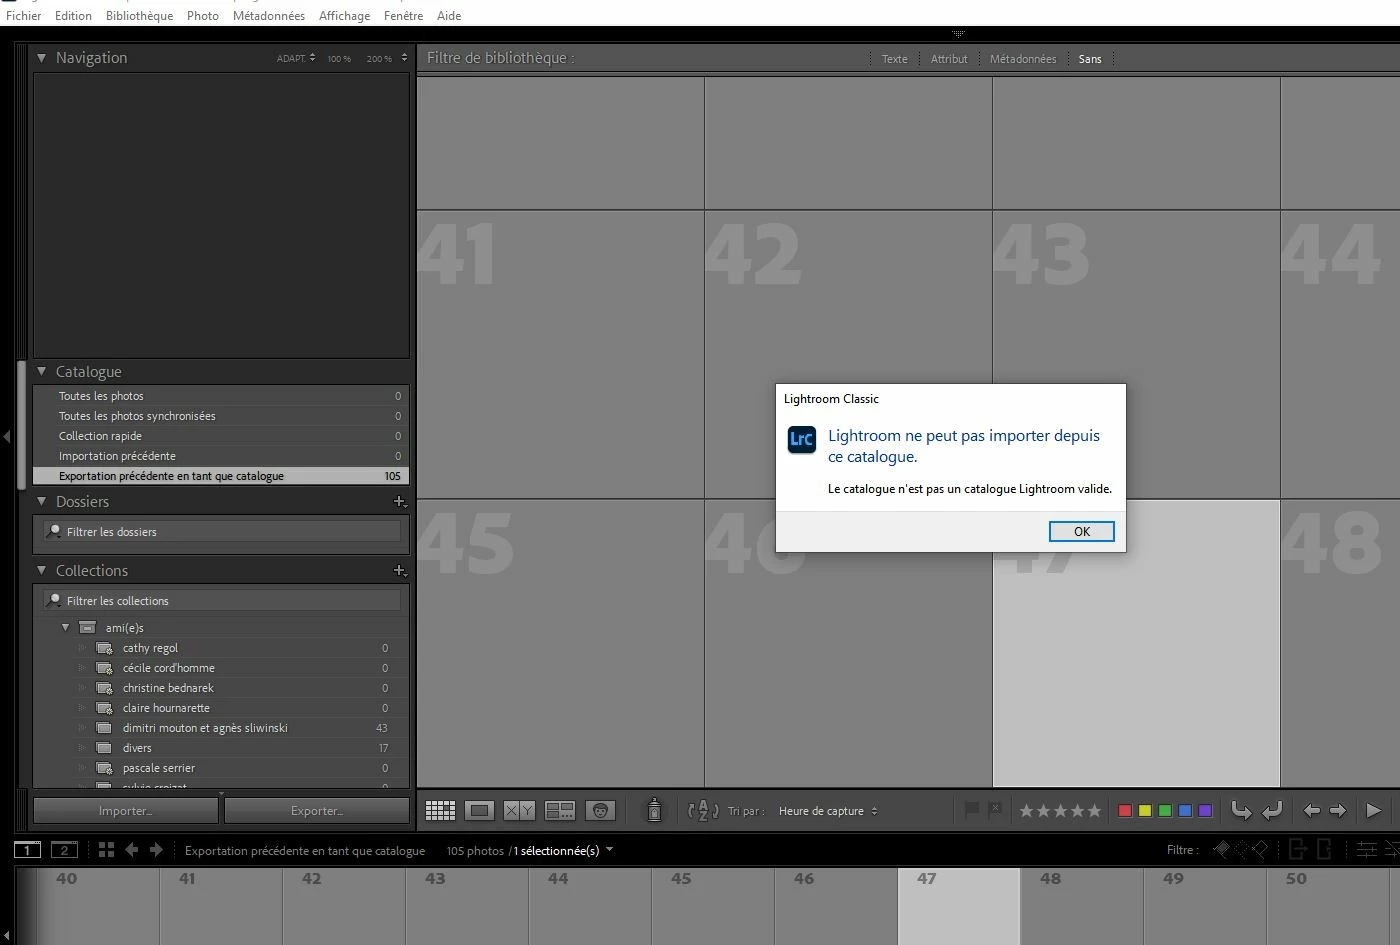Open the Fichier menu
The width and height of the screenshot is (1400, 945).
click(x=24, y=16)
